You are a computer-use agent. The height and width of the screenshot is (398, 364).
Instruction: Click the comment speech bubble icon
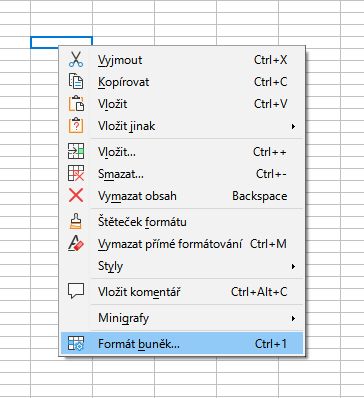pyautogui.click(x=76, y=291)
